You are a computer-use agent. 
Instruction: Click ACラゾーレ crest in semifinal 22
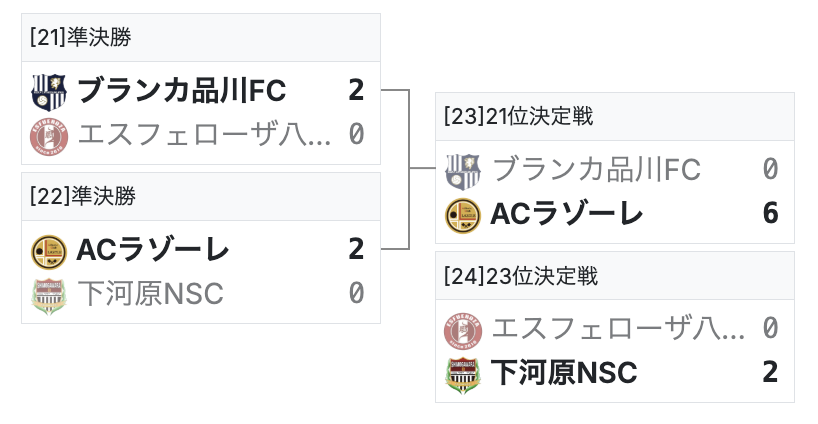48,249
